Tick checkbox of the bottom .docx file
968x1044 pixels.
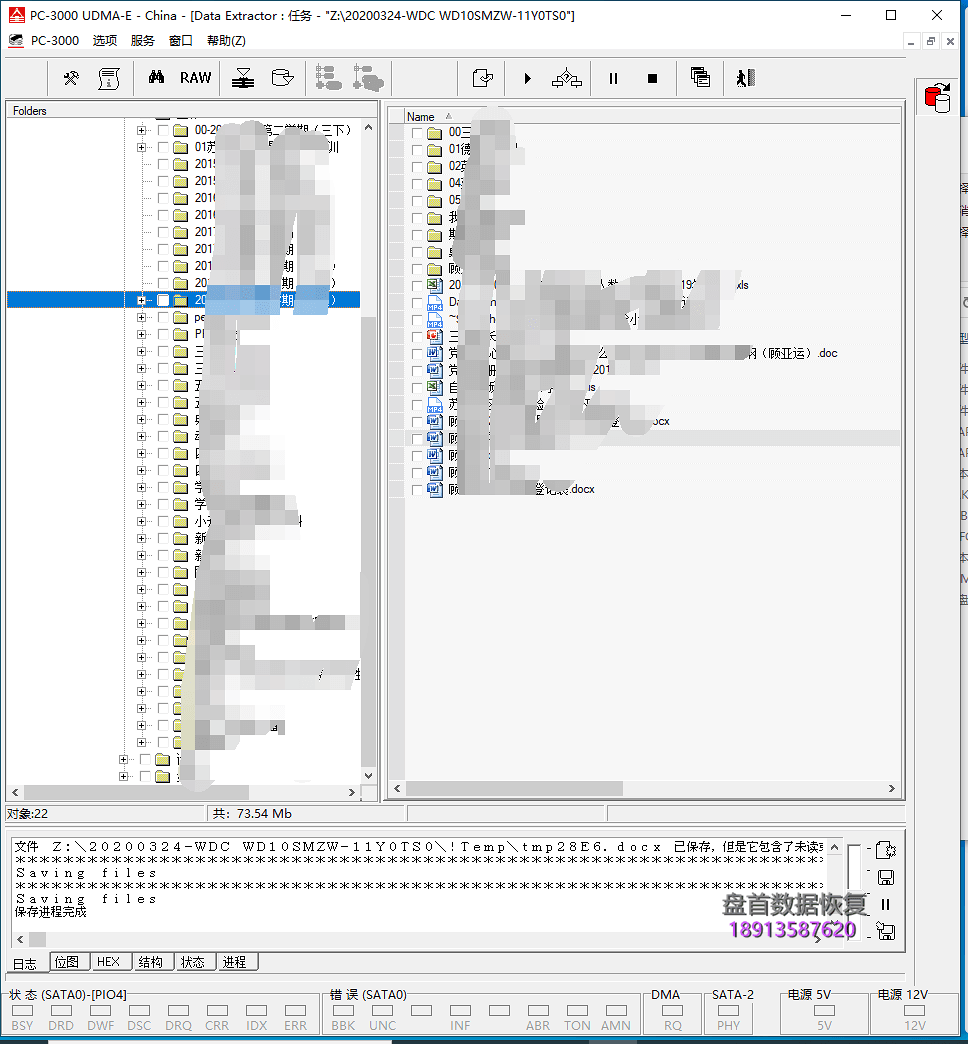click(x=417, y=489)
